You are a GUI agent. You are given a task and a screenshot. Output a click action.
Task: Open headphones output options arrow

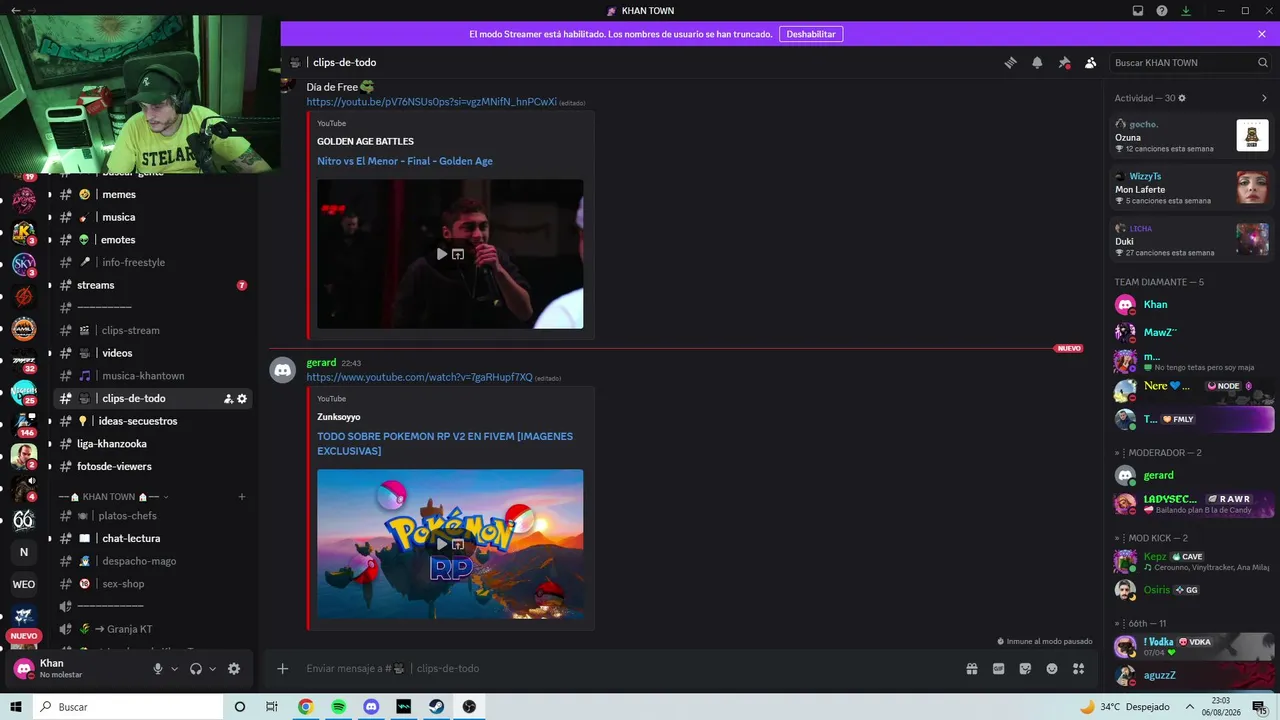click(212, 669)
